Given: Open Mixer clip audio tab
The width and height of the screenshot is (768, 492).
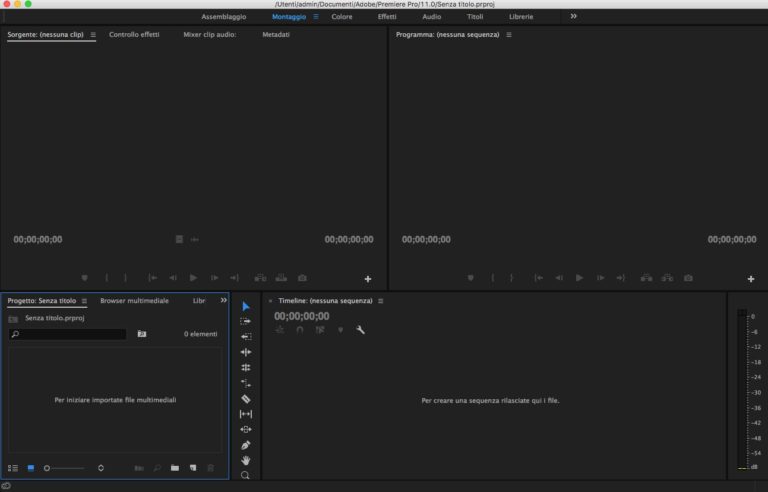Looking at the screenshot, I should click(x=210, y=34).
